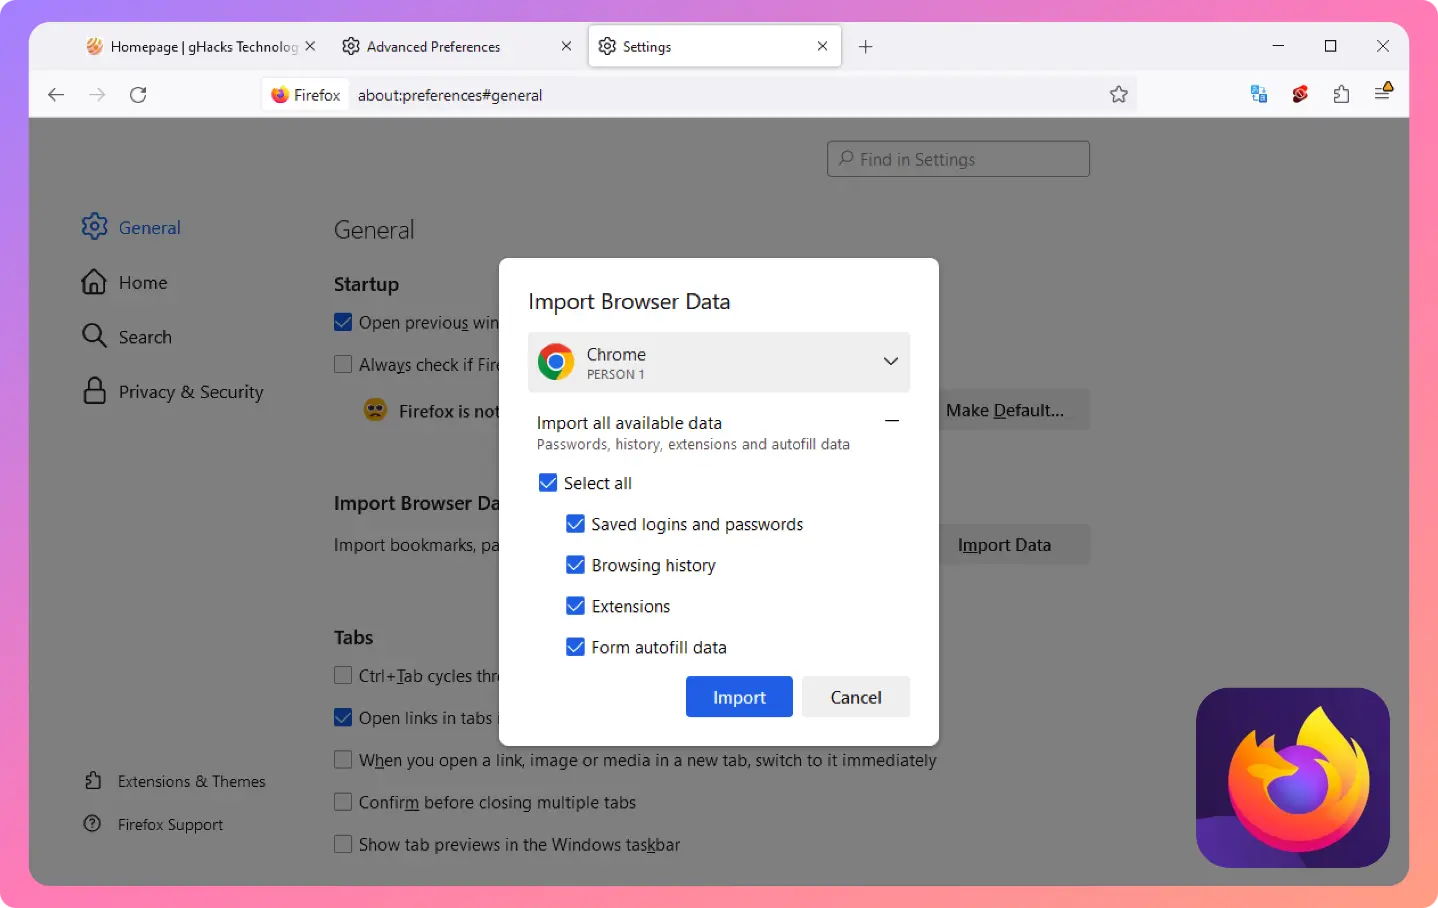1438x908 pixels.
Task: Open new tab with plus icon
Action: pyautogui.click(x=866, y=47)
